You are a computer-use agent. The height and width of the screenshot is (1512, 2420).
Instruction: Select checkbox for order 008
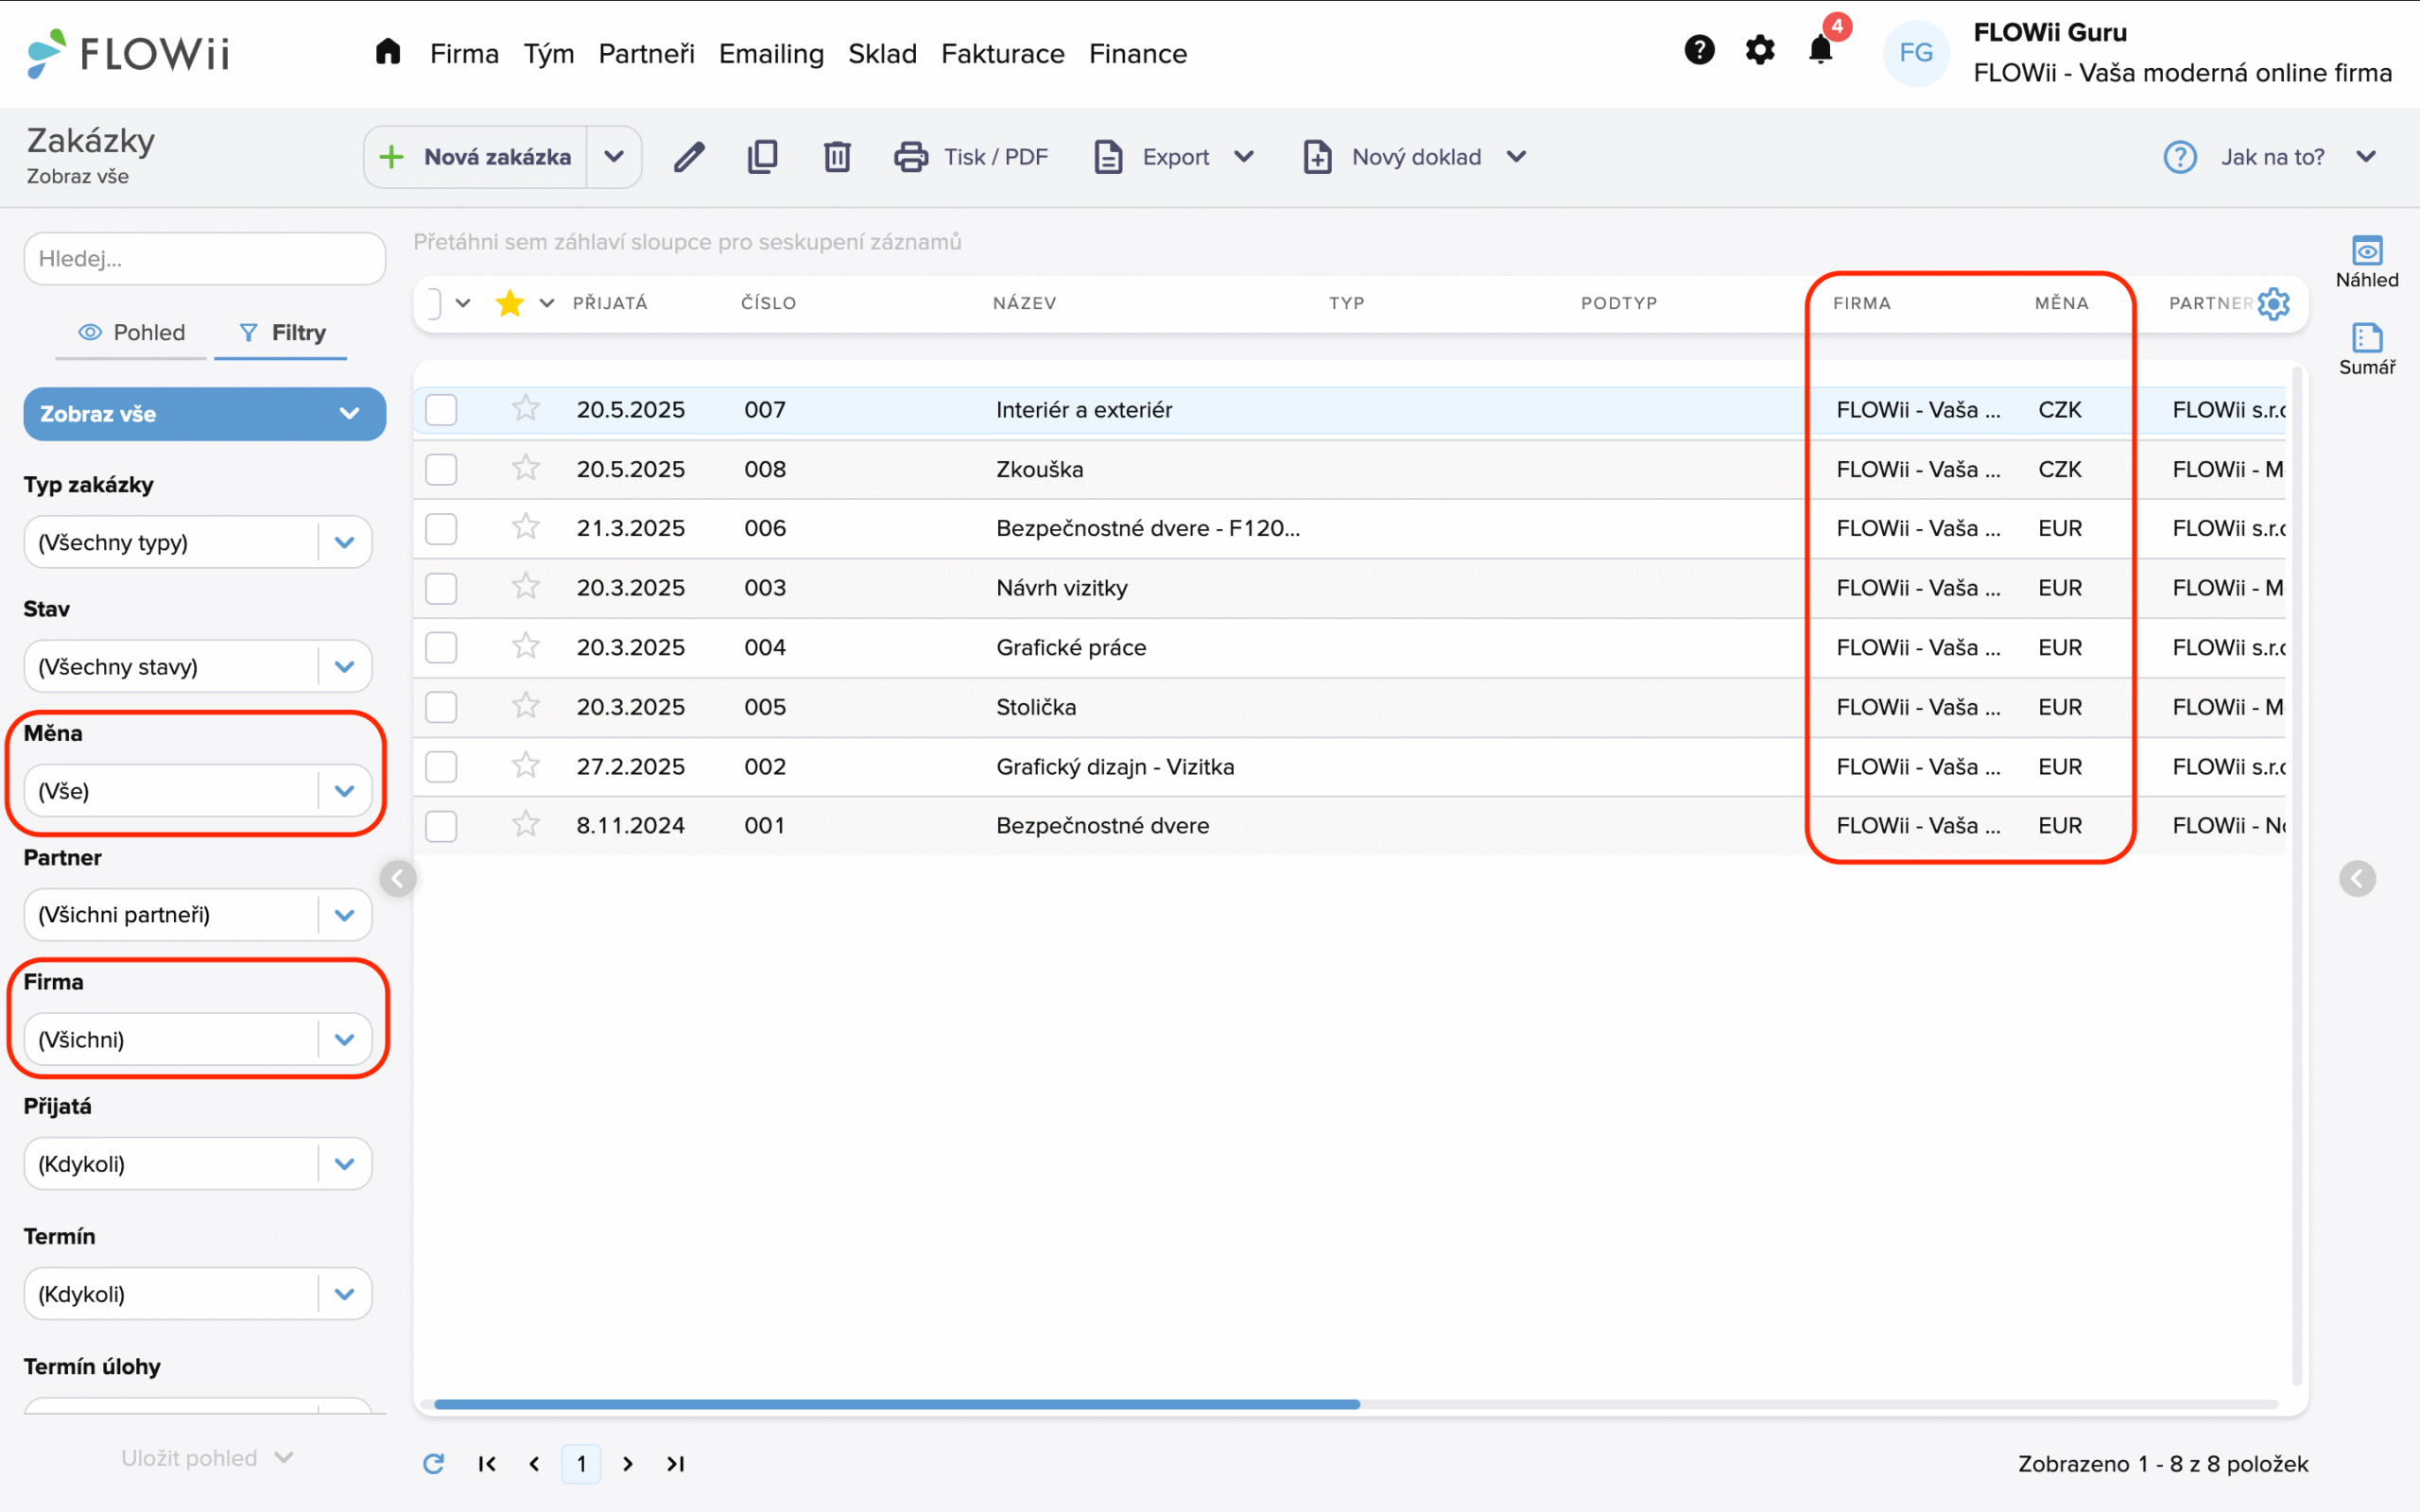tap(441, 469)
